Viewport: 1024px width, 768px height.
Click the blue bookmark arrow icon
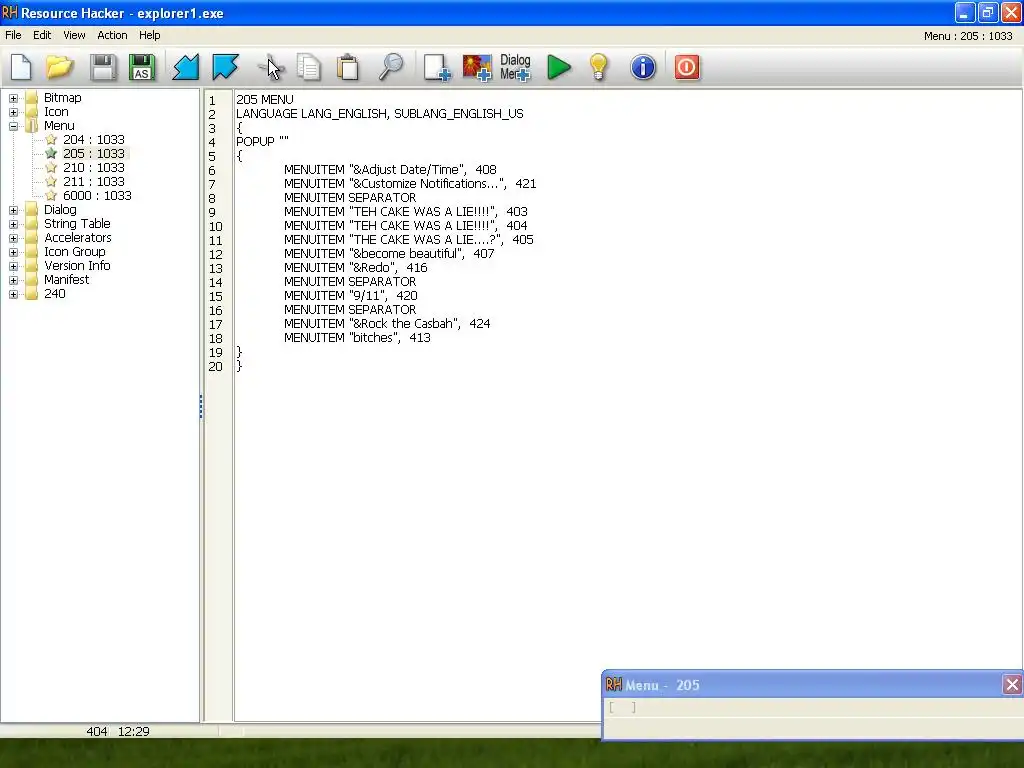coord(225,67)
